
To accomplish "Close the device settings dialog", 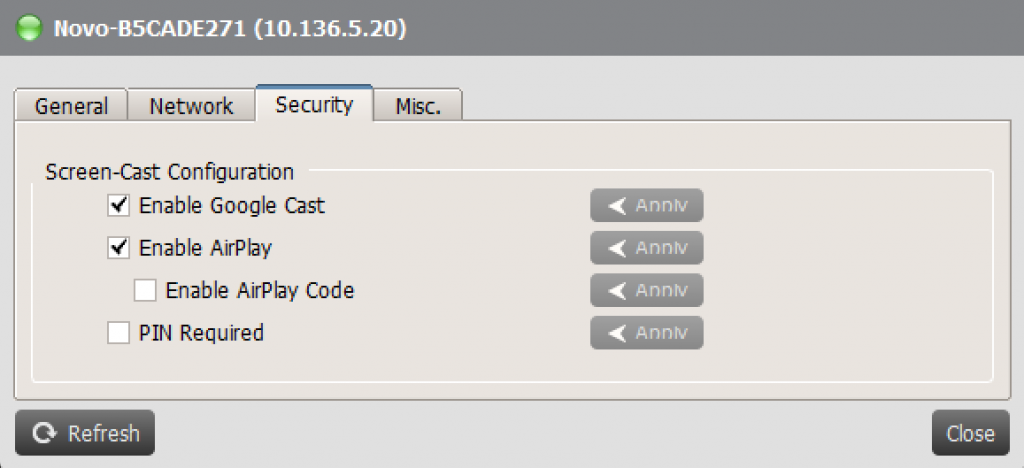I will click(x=970, y=433).
